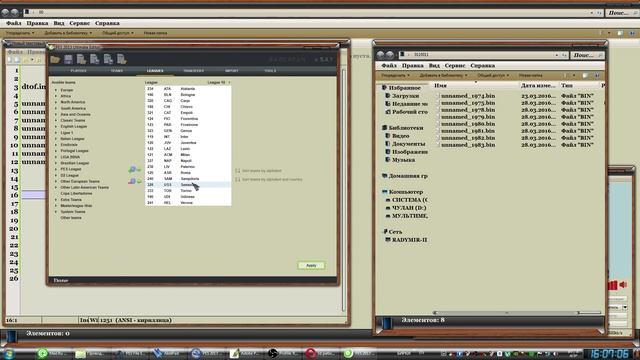Select Juventus row in the team list

click(x=188, y=143)
